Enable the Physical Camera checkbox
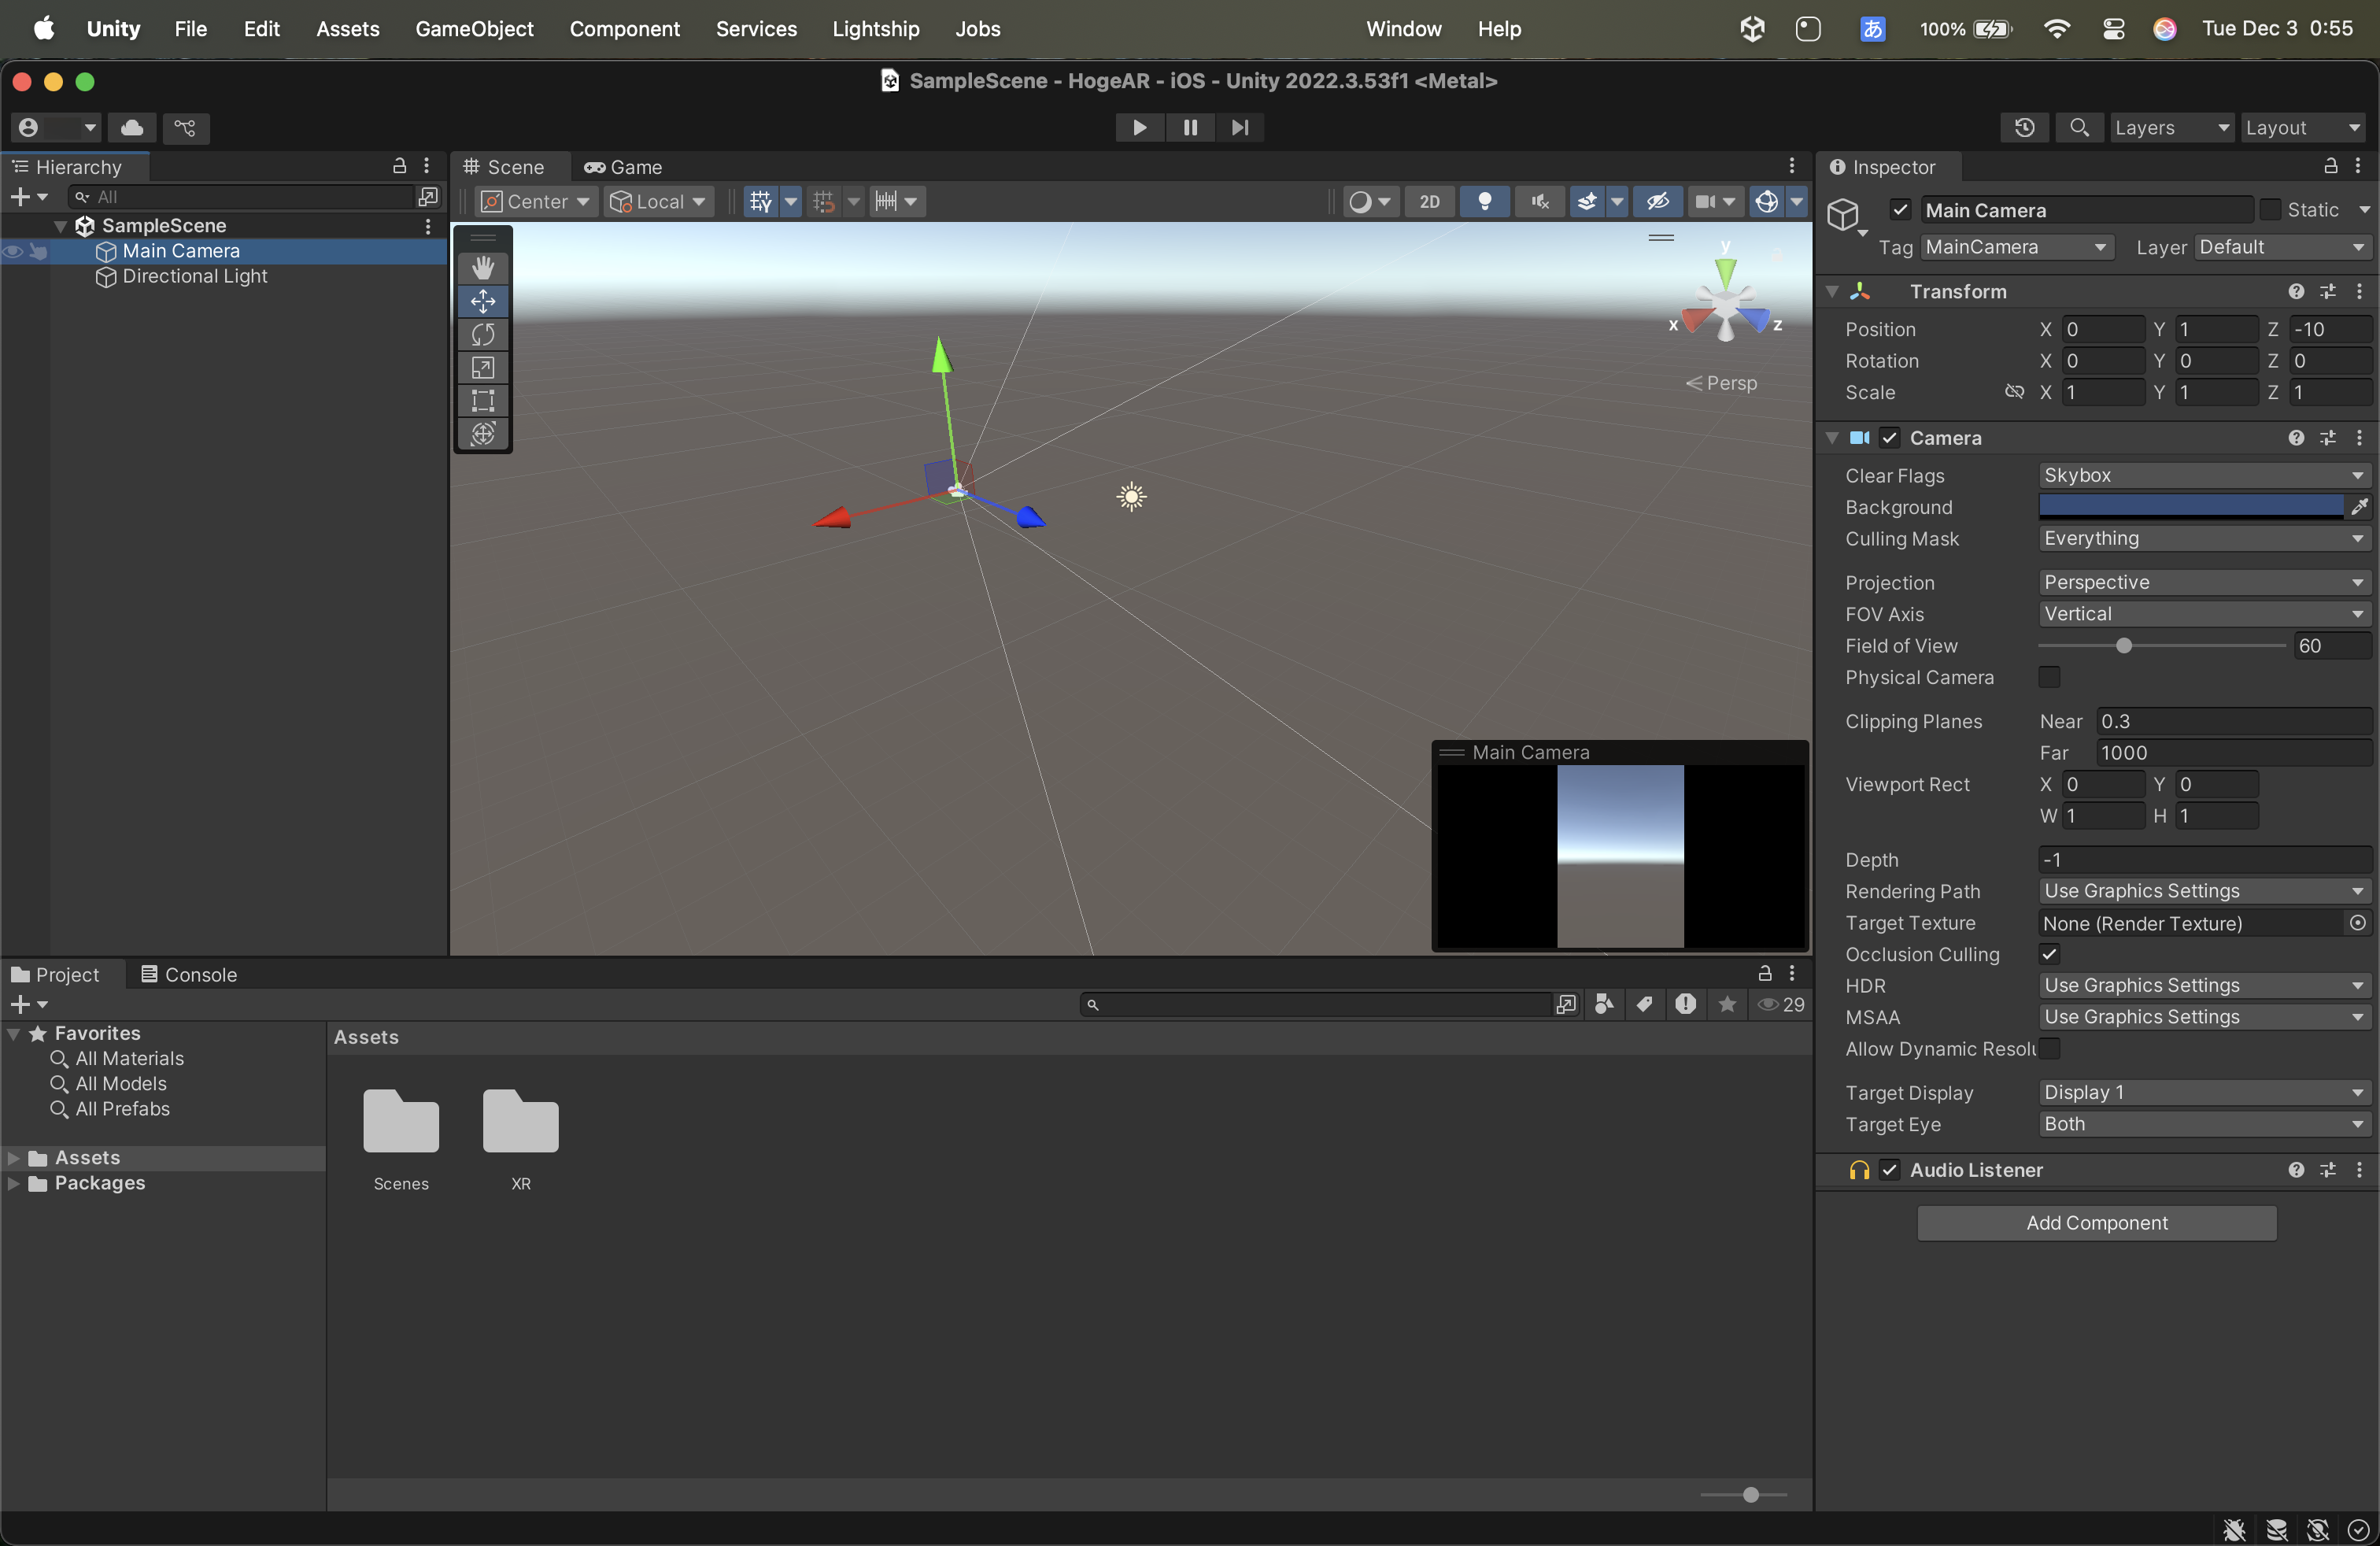Screen dimensions: 2380x1546 pyautogui.click(x=2049, y=677)
